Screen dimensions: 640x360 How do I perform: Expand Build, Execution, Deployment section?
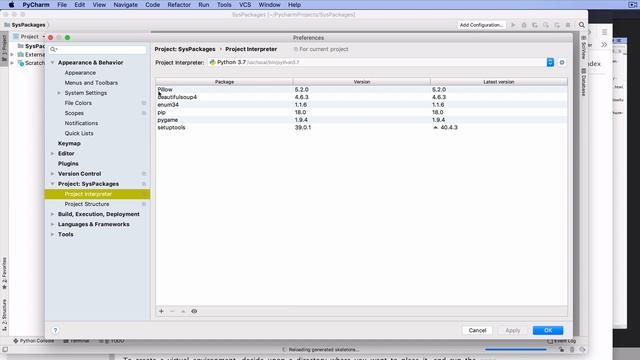pyautogui.click(x=53, y=214)
